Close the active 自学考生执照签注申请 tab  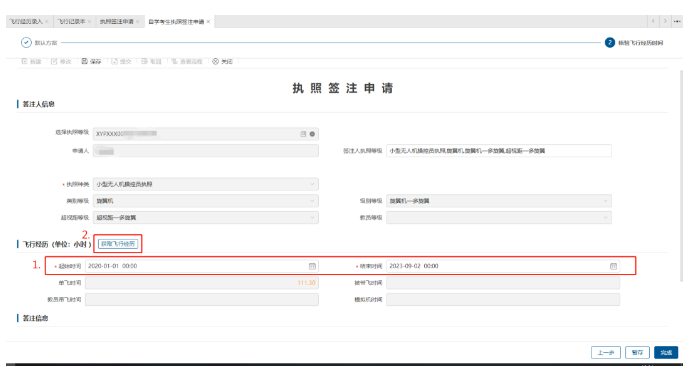coord(208,21)
